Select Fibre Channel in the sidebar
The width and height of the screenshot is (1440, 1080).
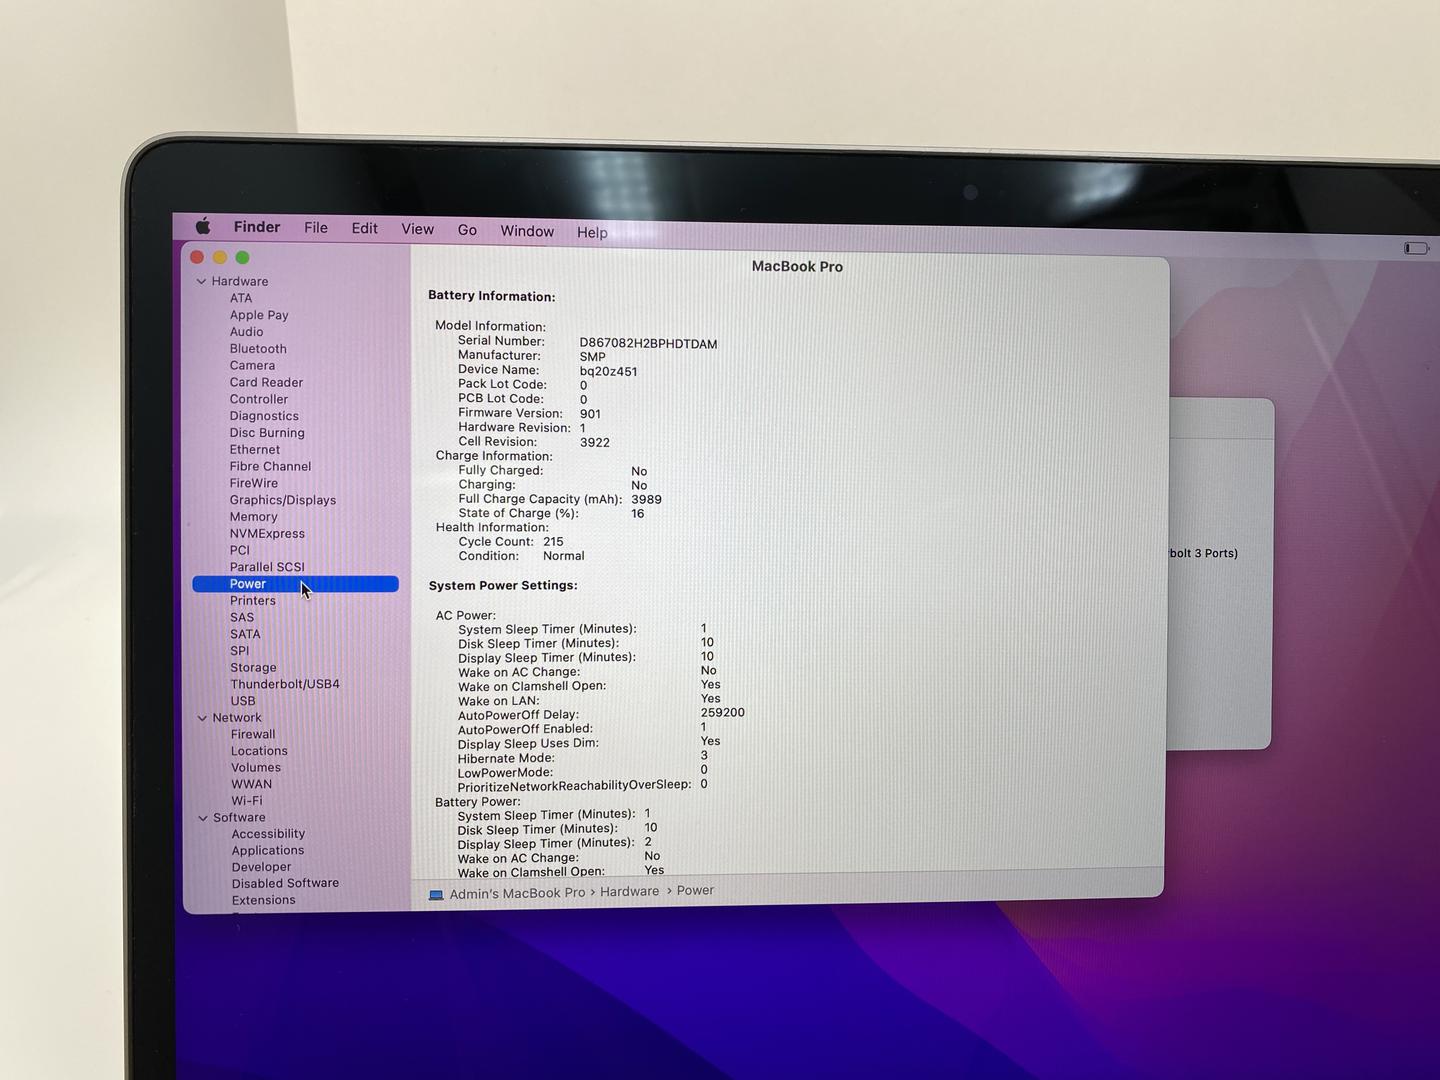[270, 466]
